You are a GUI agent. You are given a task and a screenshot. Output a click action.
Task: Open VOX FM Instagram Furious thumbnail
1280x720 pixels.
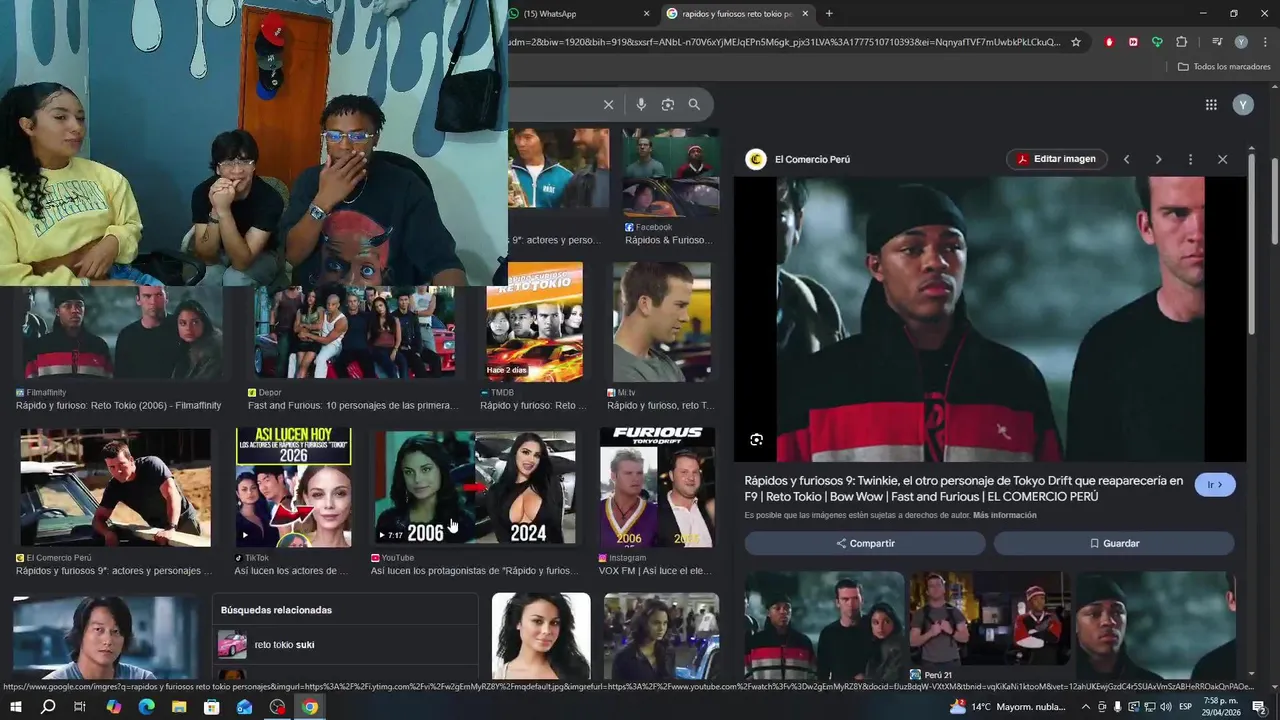pyautogui.click(x=657, y=488)
